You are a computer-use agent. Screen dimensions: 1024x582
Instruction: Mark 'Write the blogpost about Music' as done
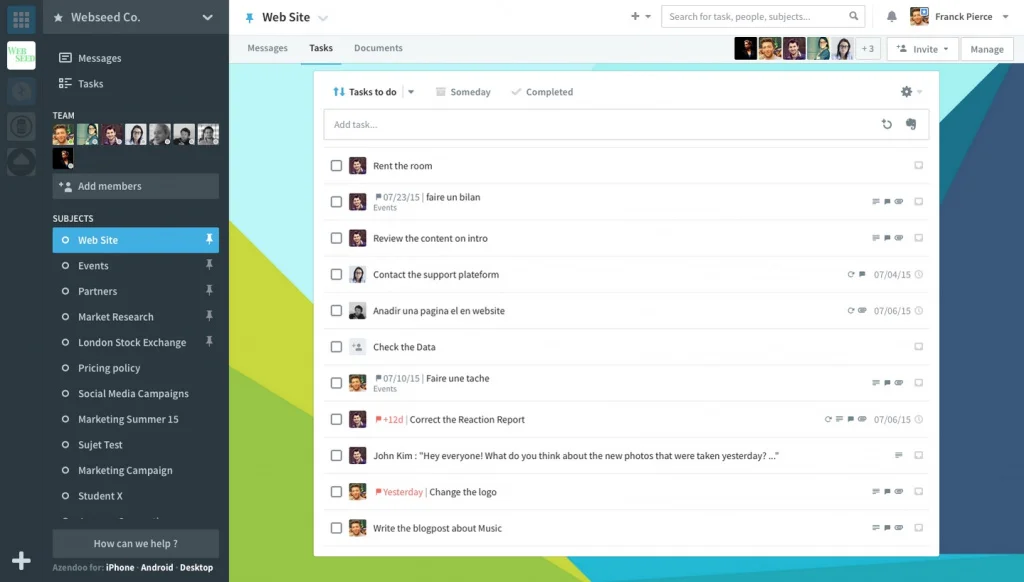pyautogui.click(x=336, y=528)
